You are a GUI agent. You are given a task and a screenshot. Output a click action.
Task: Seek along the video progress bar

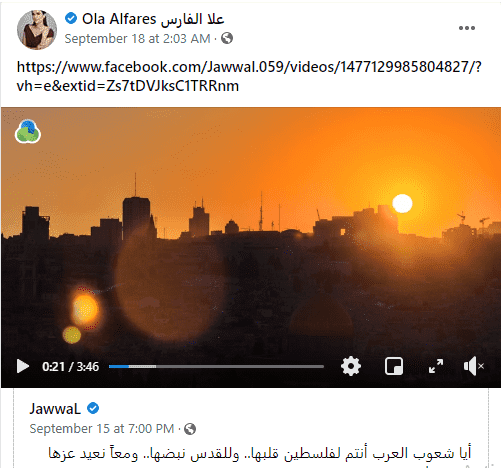pos(217,368)
